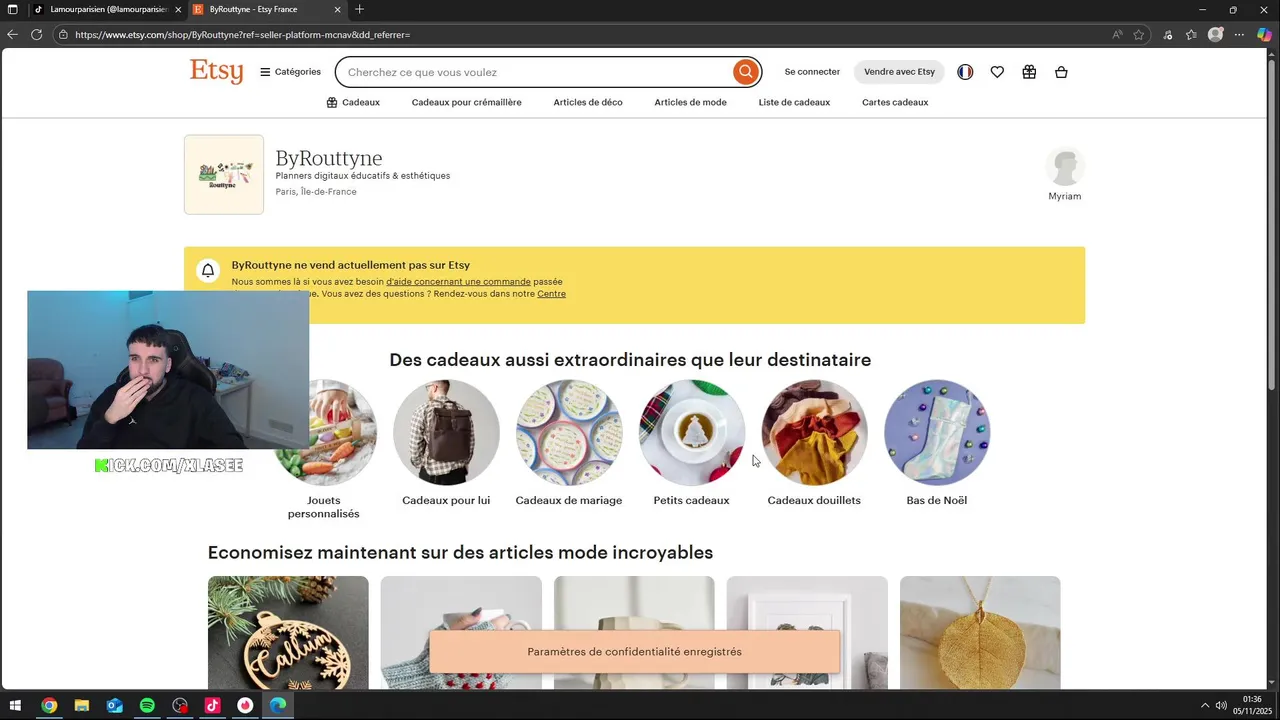Image resolution: width=1280 pixels, height=720 pixels.
Task: Click the Myriam owner name
Action: [1064, 196]
